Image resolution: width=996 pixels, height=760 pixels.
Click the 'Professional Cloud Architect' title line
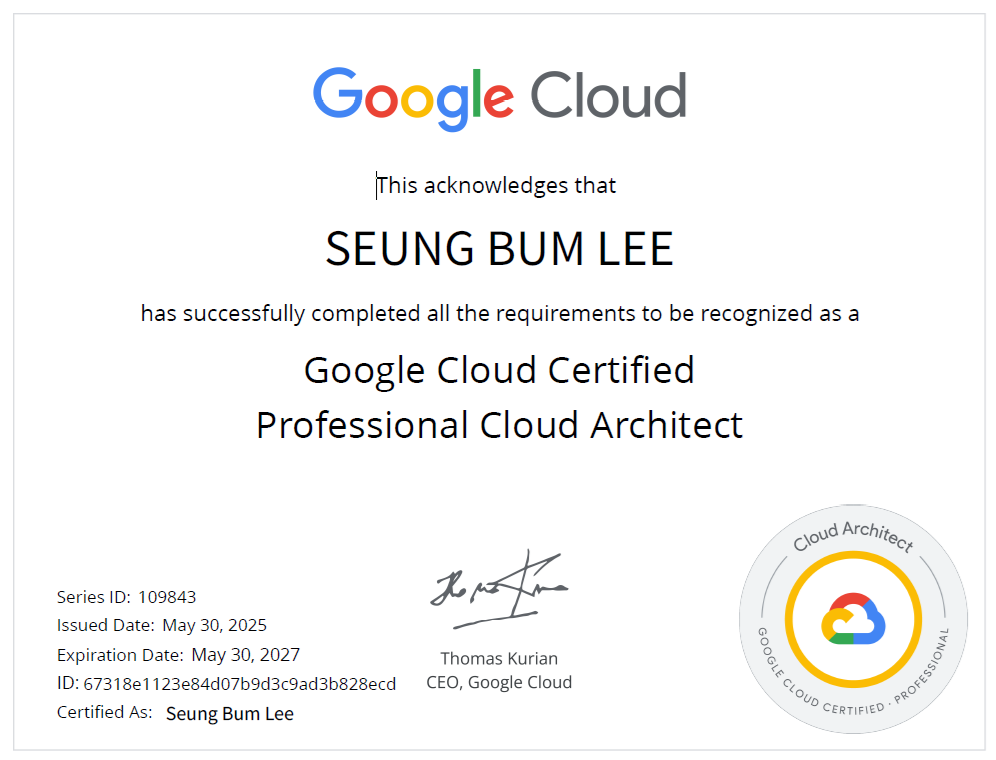(499, 424)
